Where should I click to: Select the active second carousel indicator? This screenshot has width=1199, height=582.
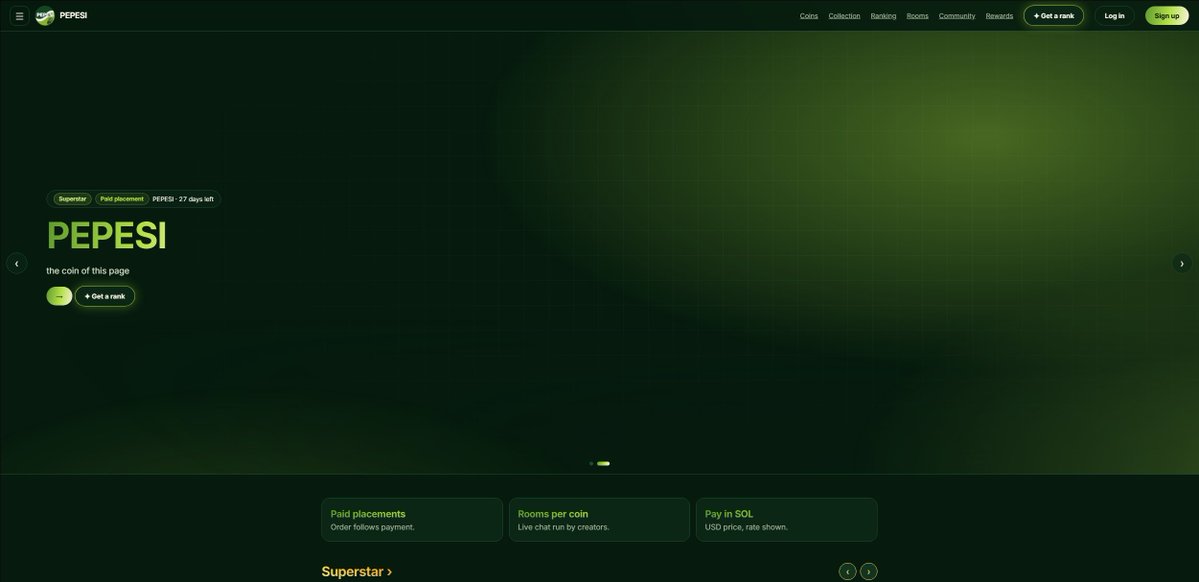603,463
